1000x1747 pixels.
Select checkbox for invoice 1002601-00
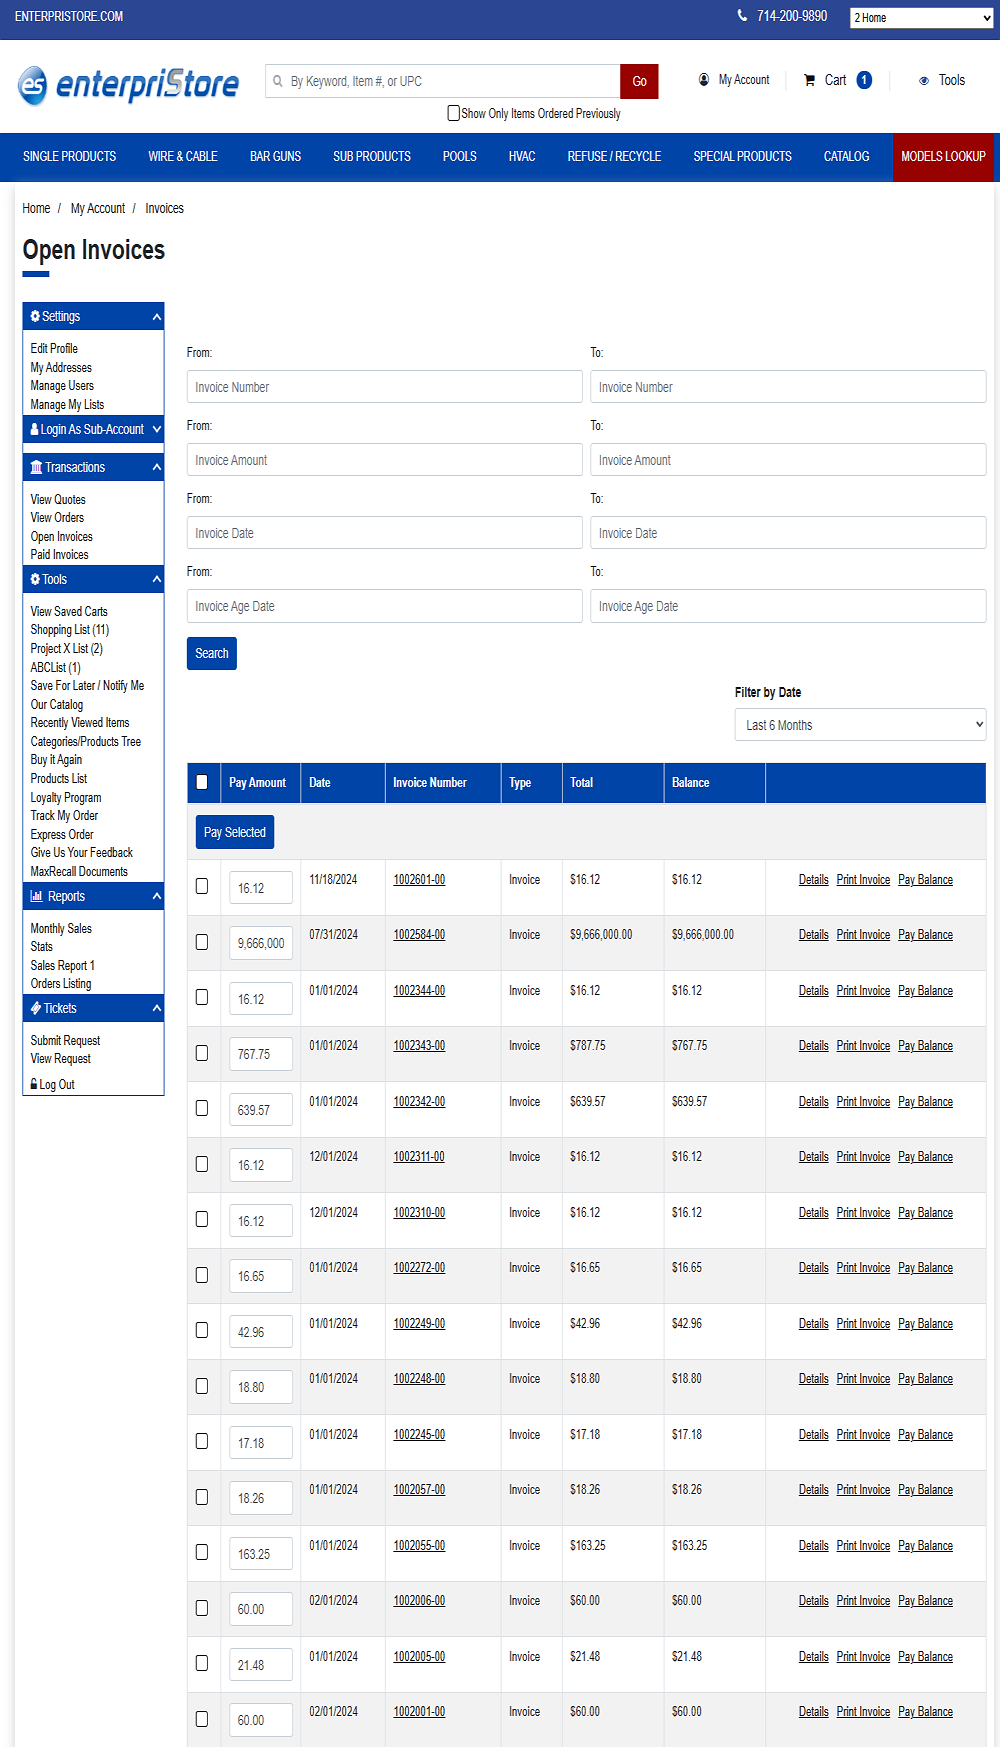tap(202, 886)
